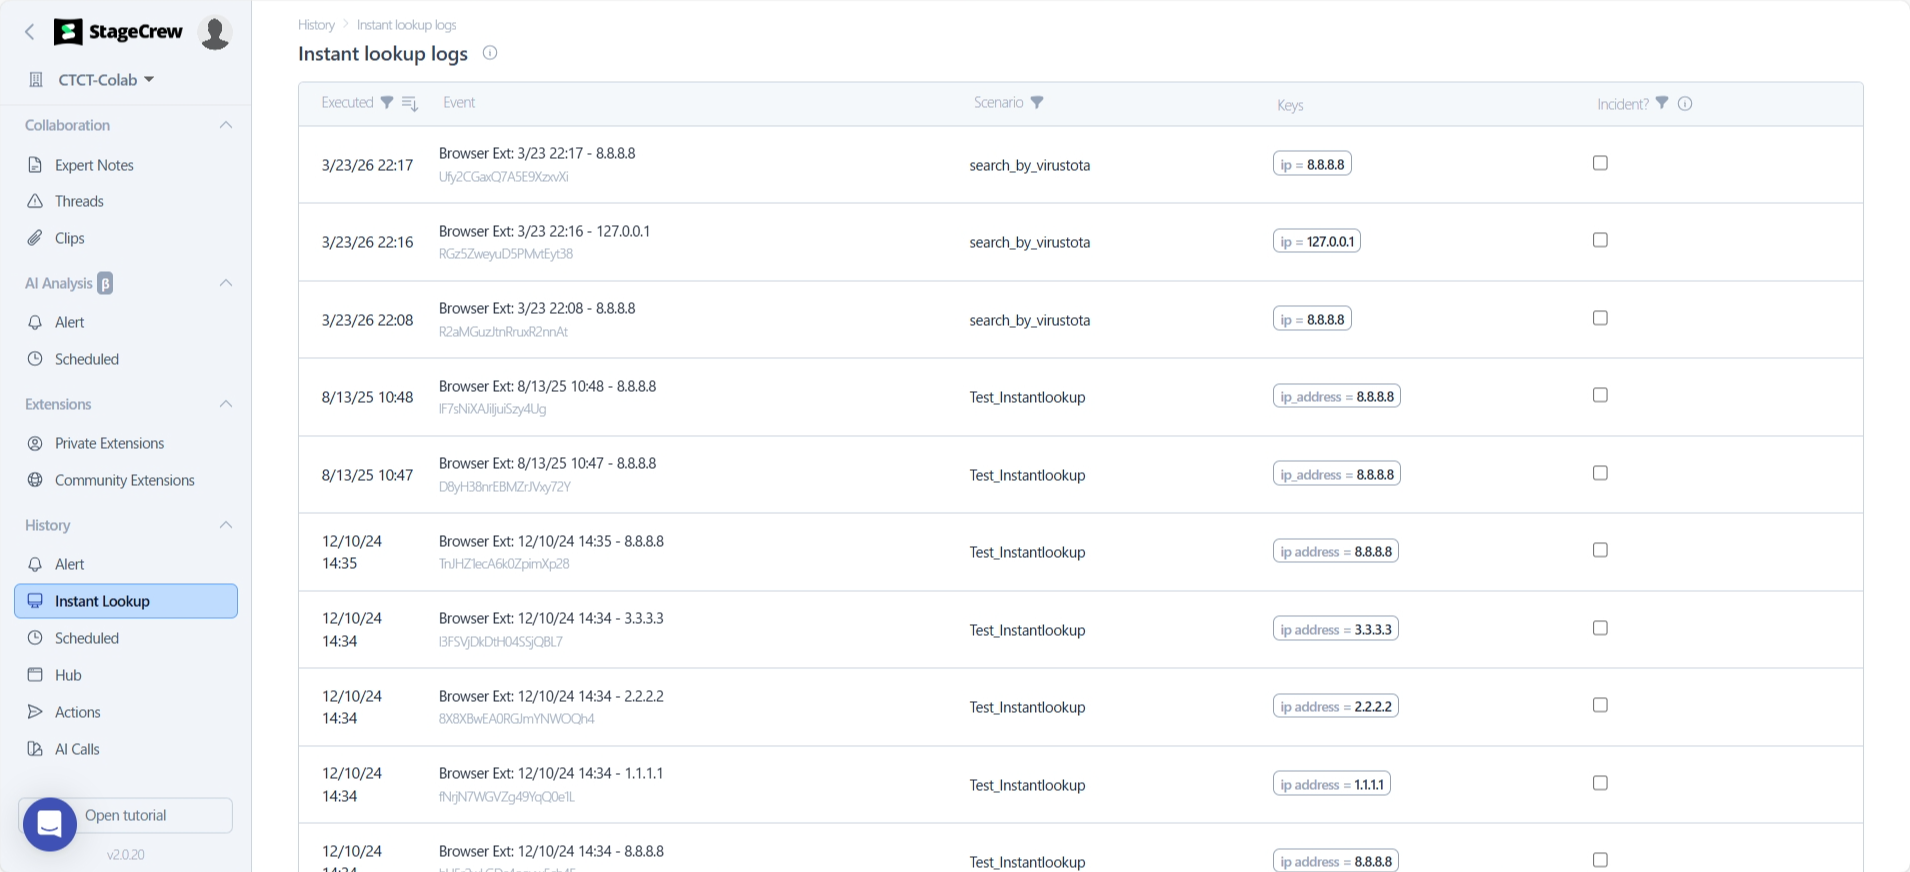Image resolution: width=1910 pixels, height=872 pixels.
Task: Collapse the Collaboration sidebar section
Action: click(226, 125)
